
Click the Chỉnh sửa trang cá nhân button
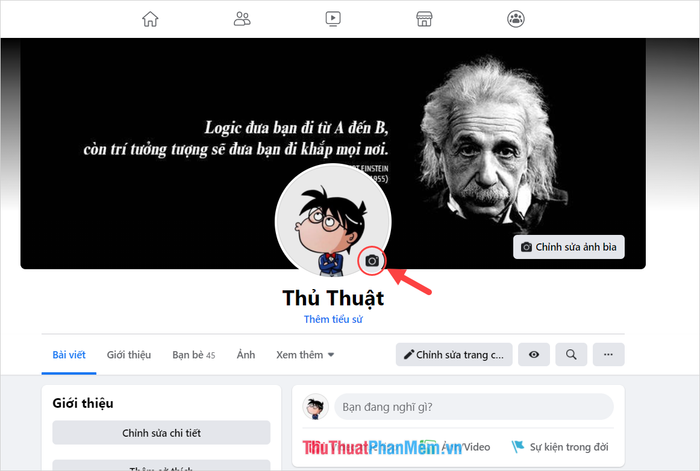[454, 354]
